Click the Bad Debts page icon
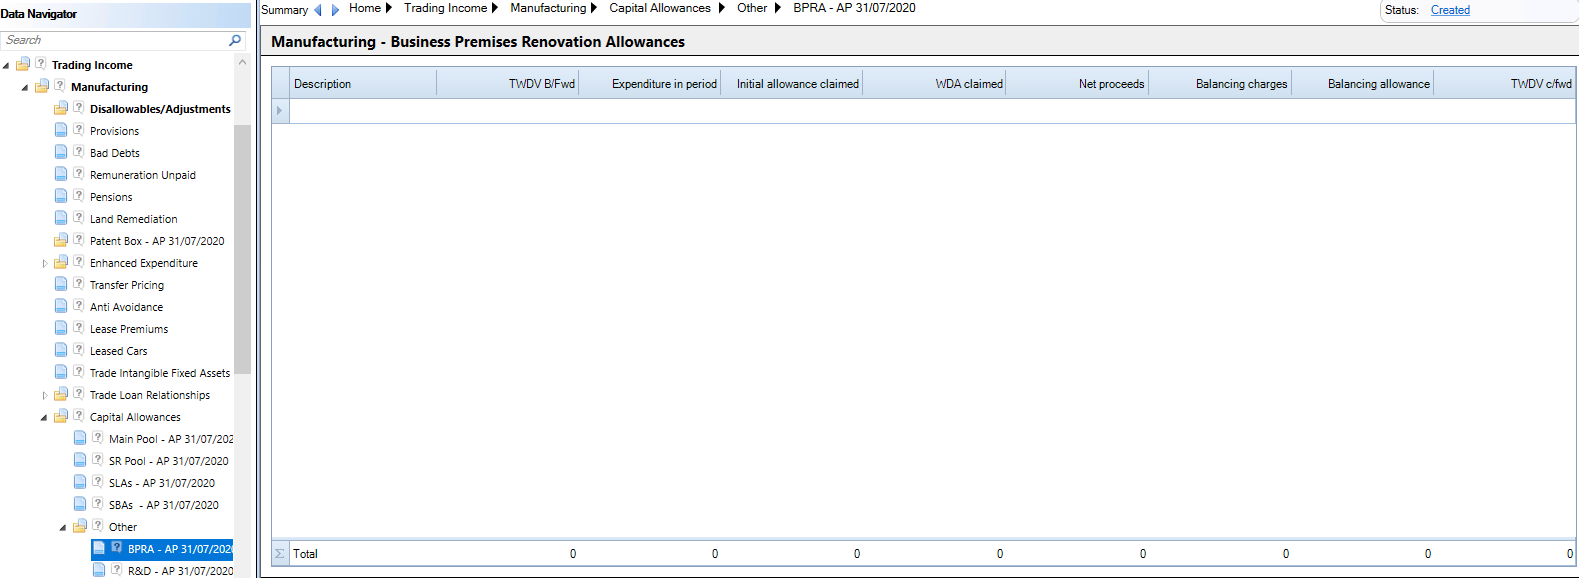Screen dimensions: 1579x578 click(x=61, y=152)
